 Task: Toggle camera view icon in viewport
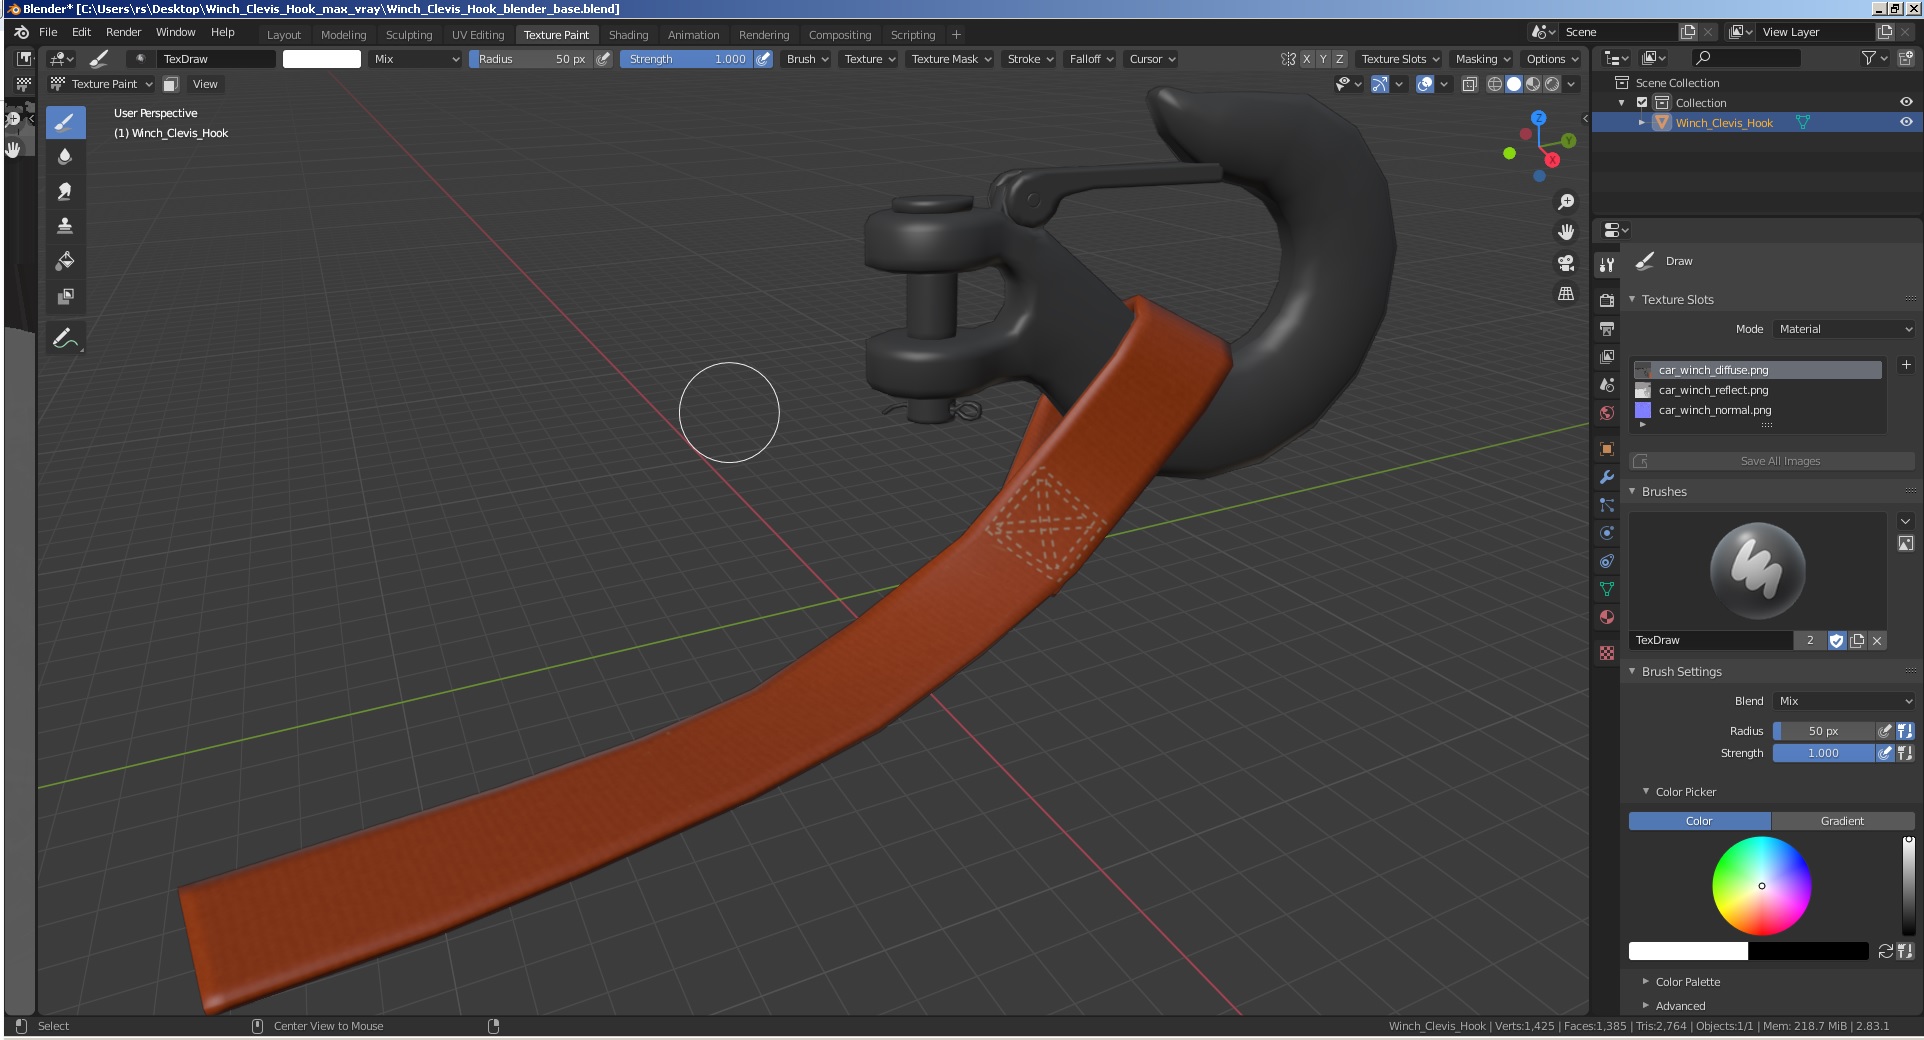click(x=1566, y=263)
